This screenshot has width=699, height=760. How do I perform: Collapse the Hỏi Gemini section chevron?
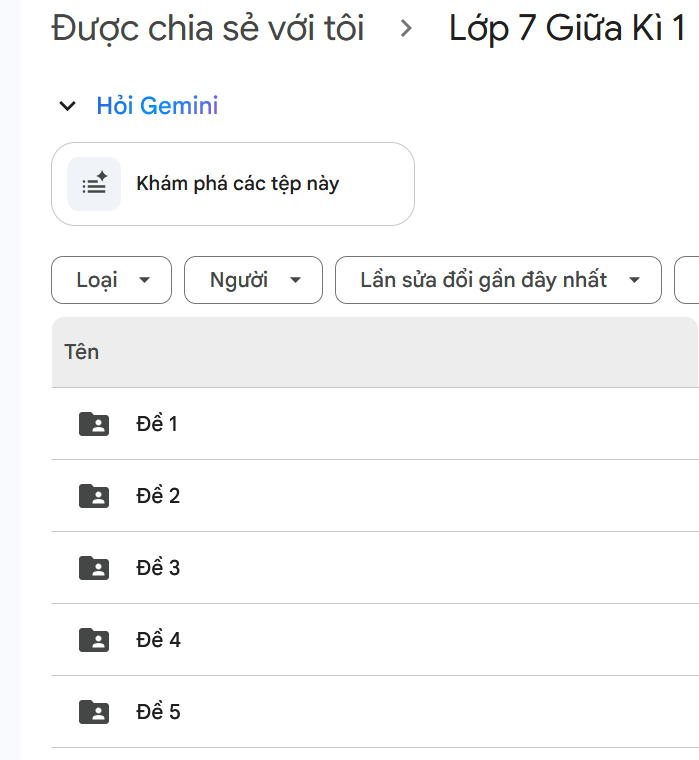(x=67, y=106)
